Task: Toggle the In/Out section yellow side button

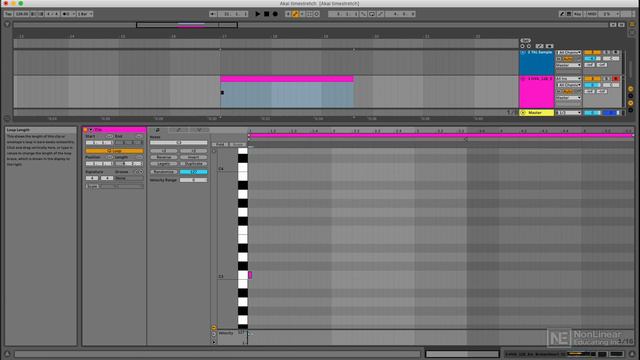Action: click(x=631, y=89)
